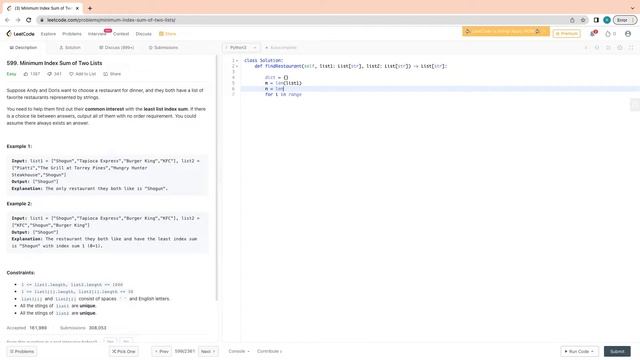Click Add to List heart button
Screen dimensions: 640x360
click(82, 74)
